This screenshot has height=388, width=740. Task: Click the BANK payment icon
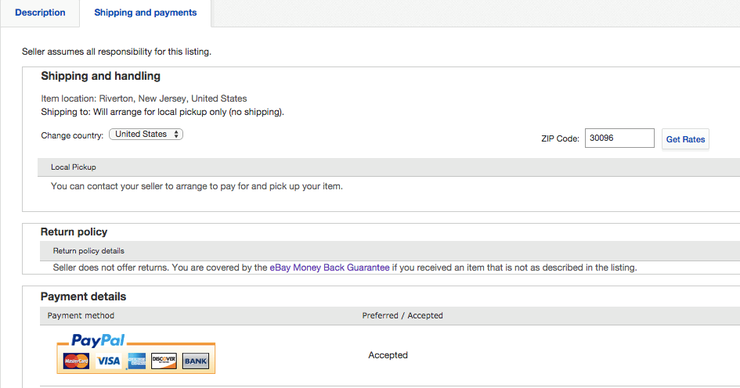click(195, 361)
